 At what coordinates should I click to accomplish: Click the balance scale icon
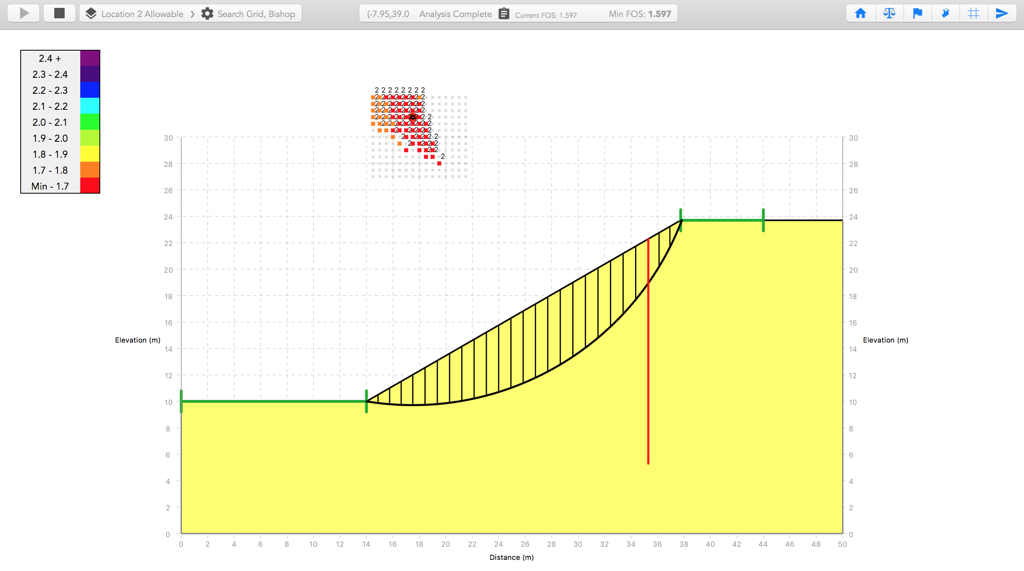click(889, 14)
